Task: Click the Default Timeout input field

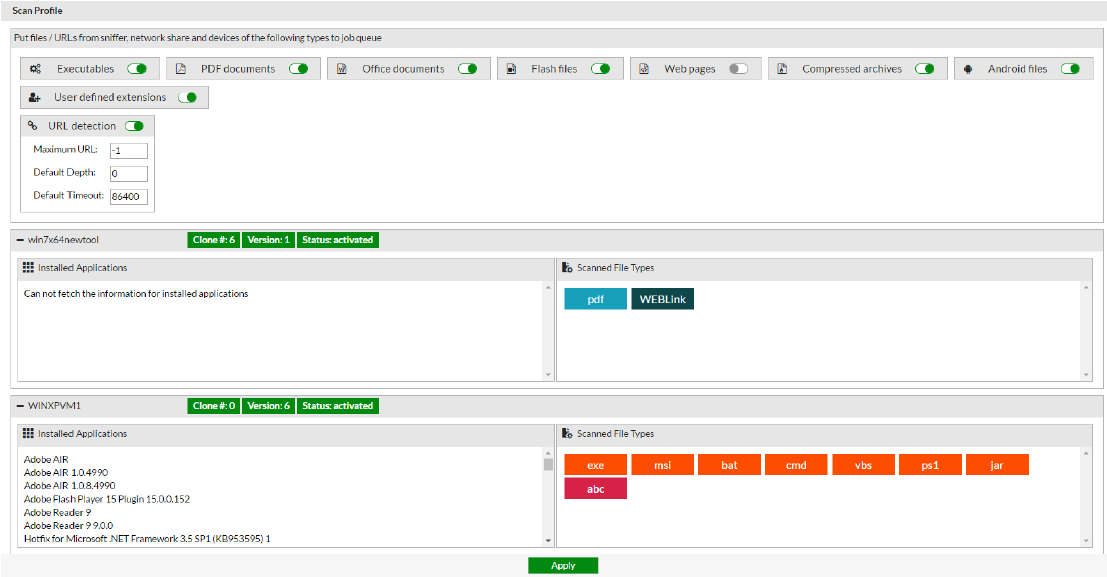Action: [x=128, y=196]
